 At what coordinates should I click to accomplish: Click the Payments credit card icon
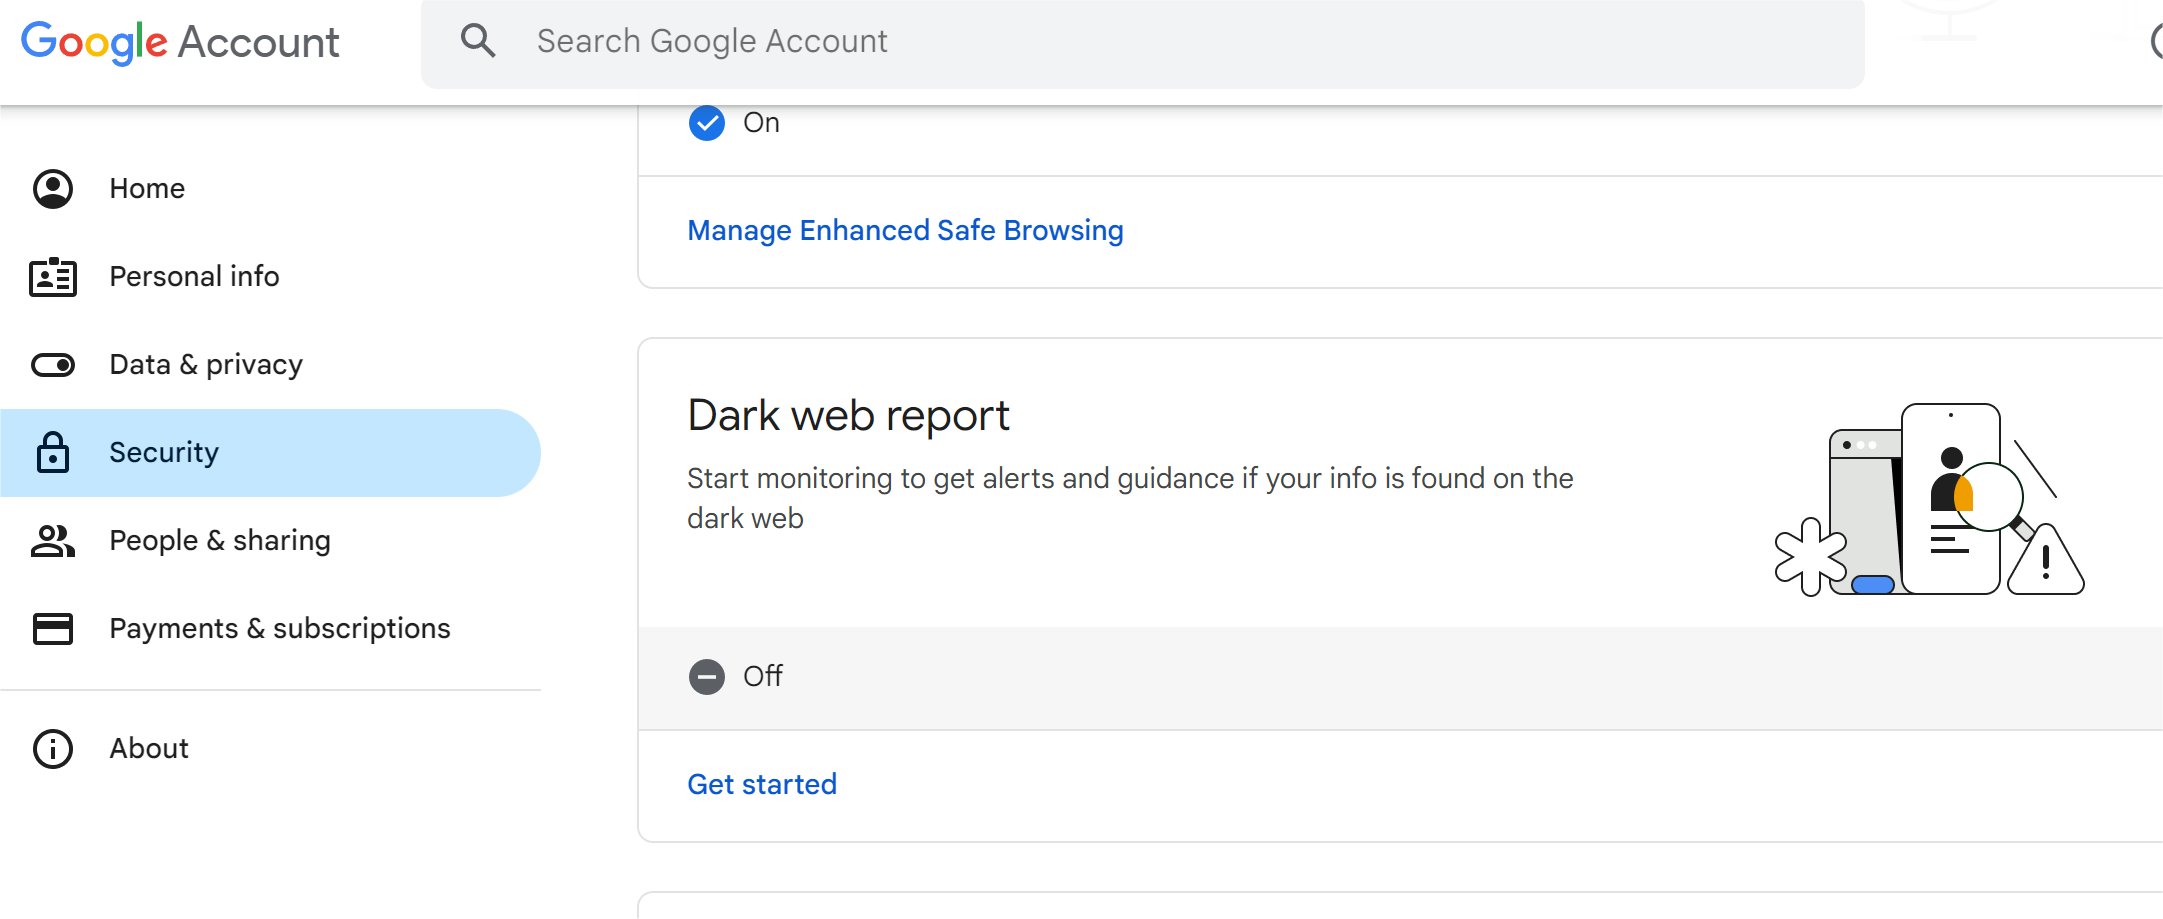53,629
